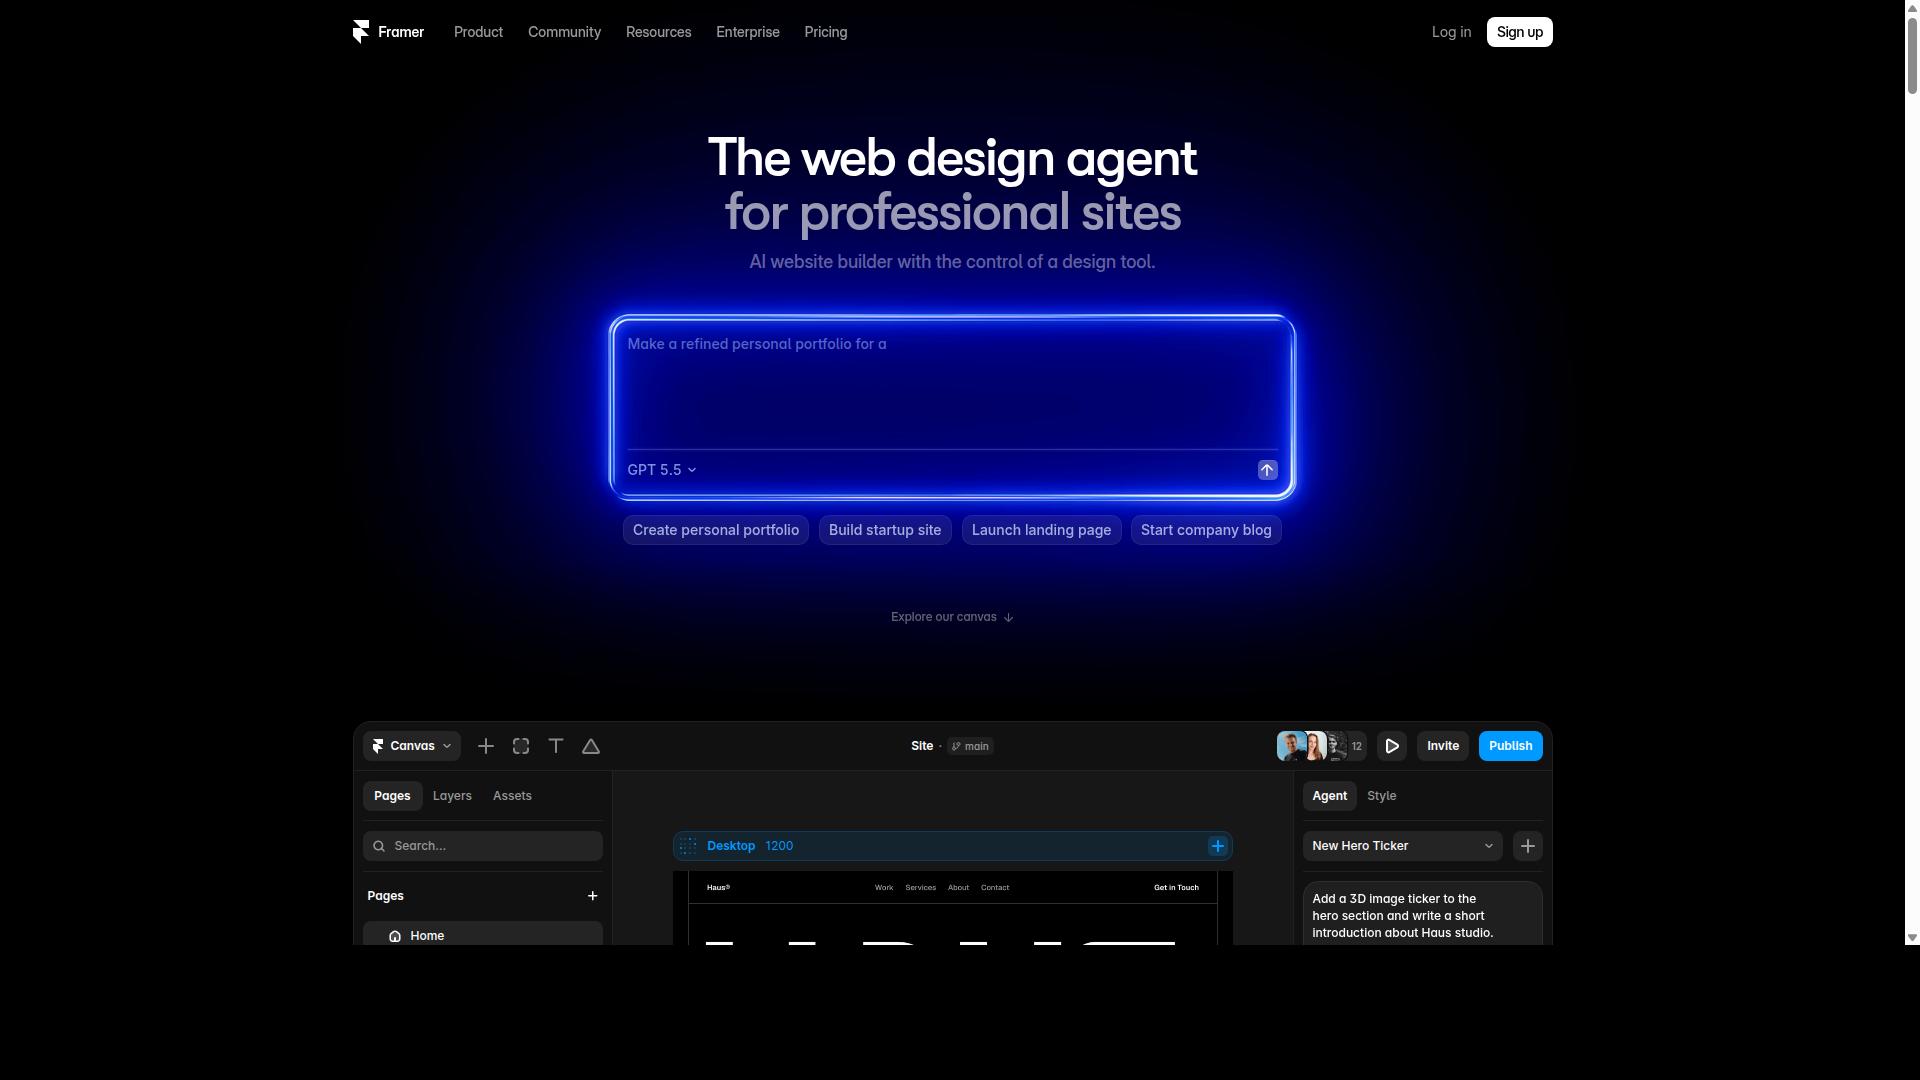Click the About link in Haus preview
Image resolution: width=1920 pixels, height=1080 pixels.
tap(958, 888)
